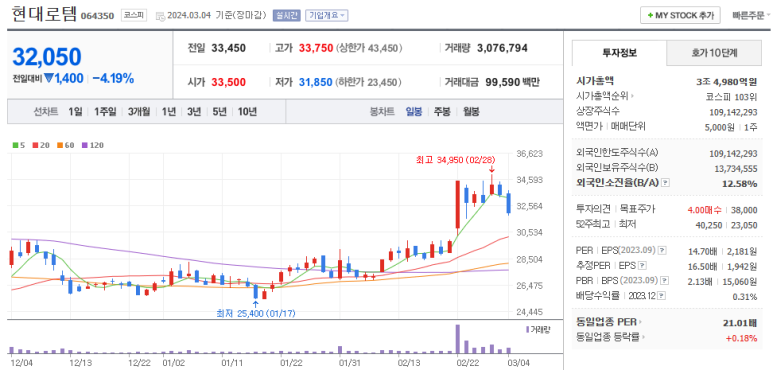Click the red arrow under 최고 34,950
Image resolution: width=773 pixels, height=370 pixels.
point(492,170)
